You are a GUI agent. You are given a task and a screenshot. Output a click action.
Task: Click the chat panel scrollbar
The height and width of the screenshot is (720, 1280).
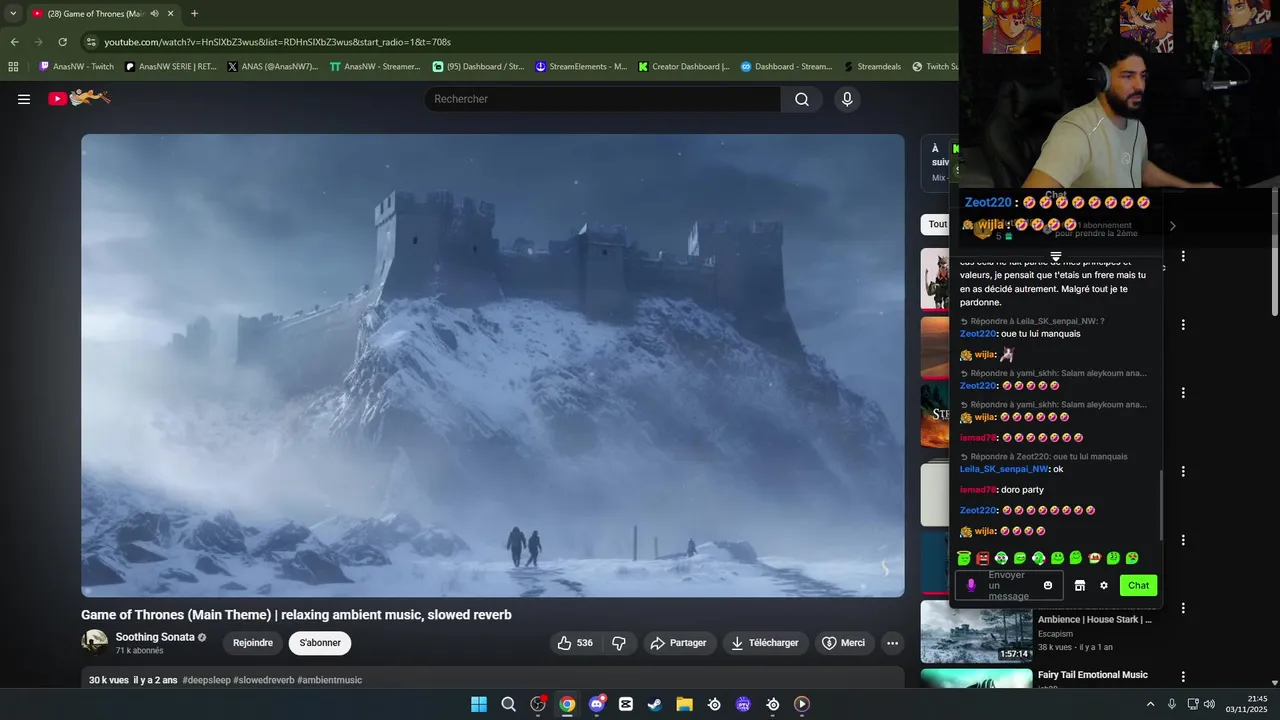point(1161,505)
